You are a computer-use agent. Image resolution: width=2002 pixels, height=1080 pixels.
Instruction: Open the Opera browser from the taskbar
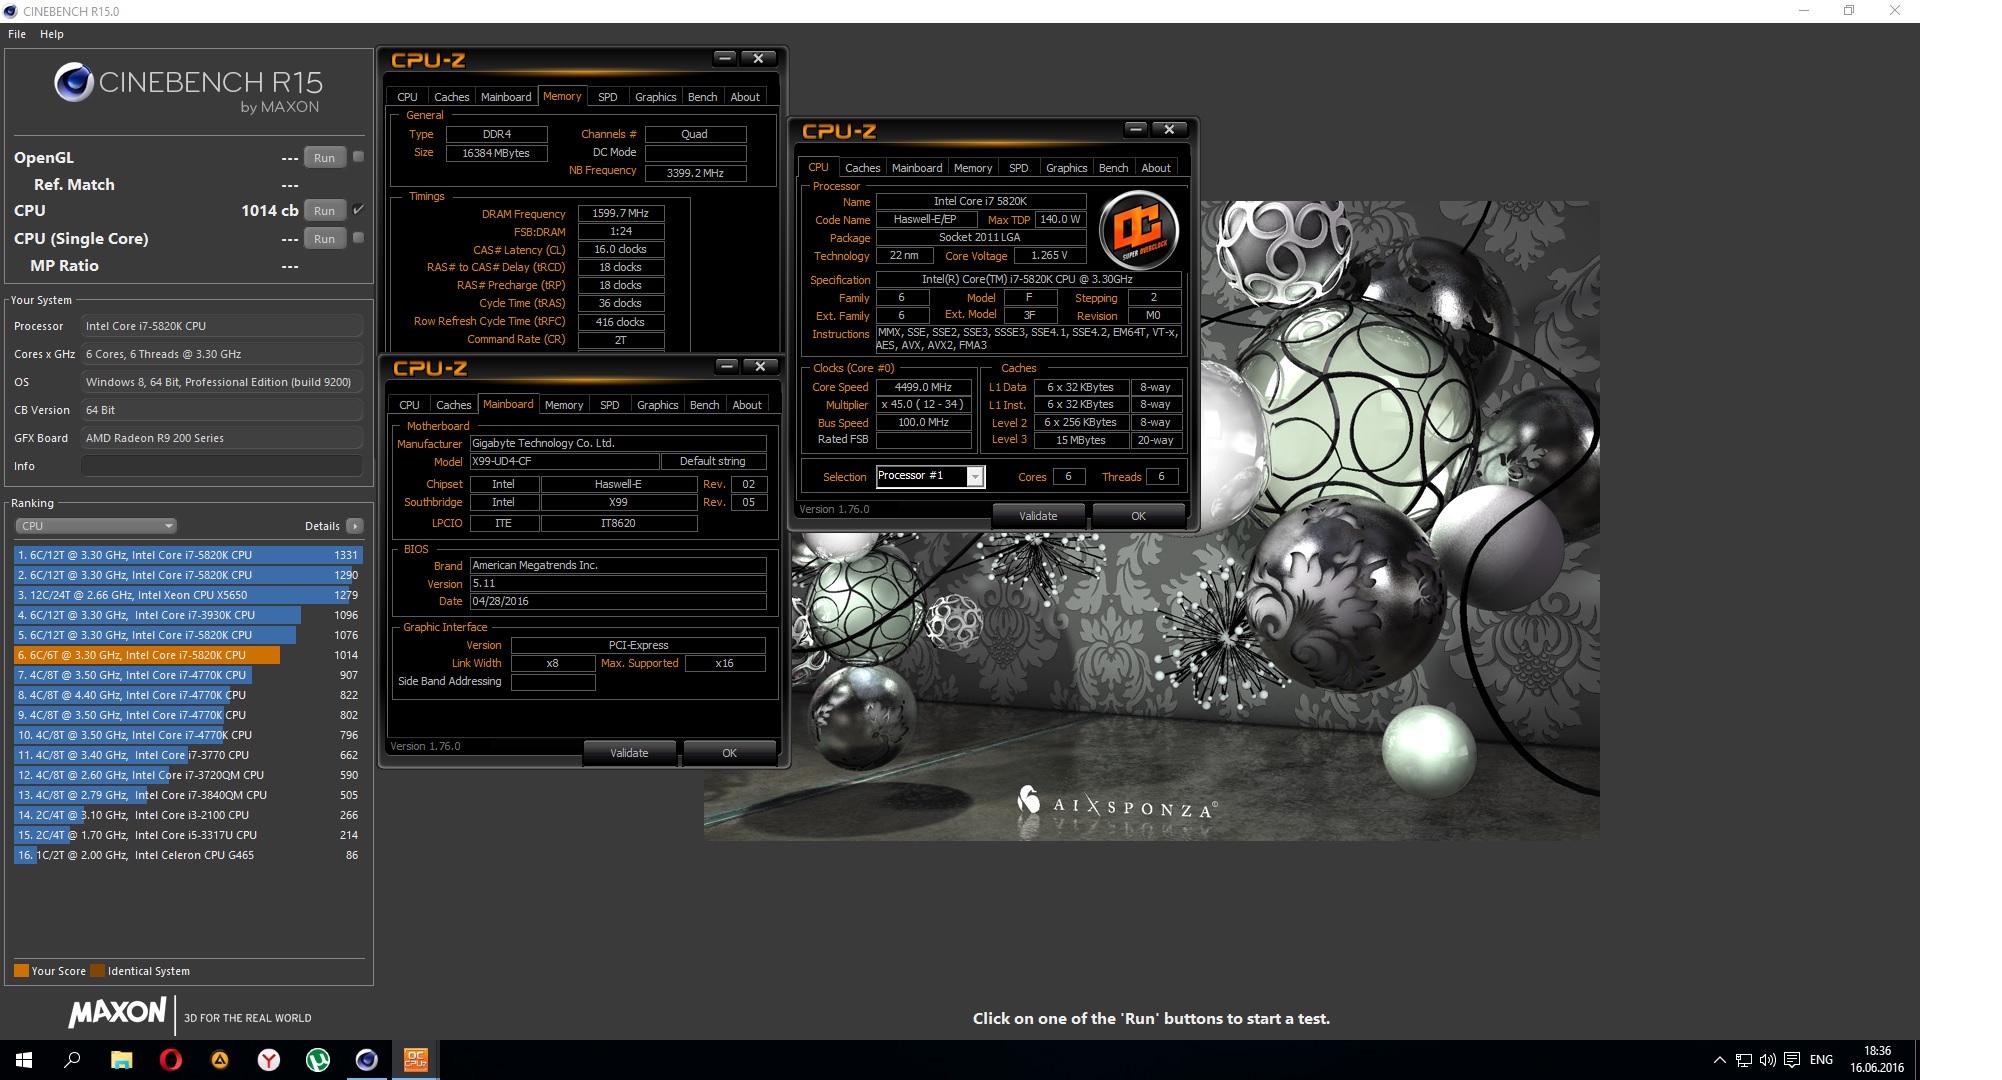170,1060
